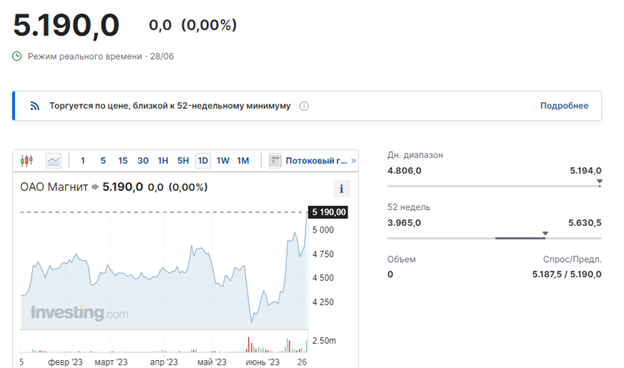Switch chart to 1W interval
624x368 pixels.
[223, 161]
